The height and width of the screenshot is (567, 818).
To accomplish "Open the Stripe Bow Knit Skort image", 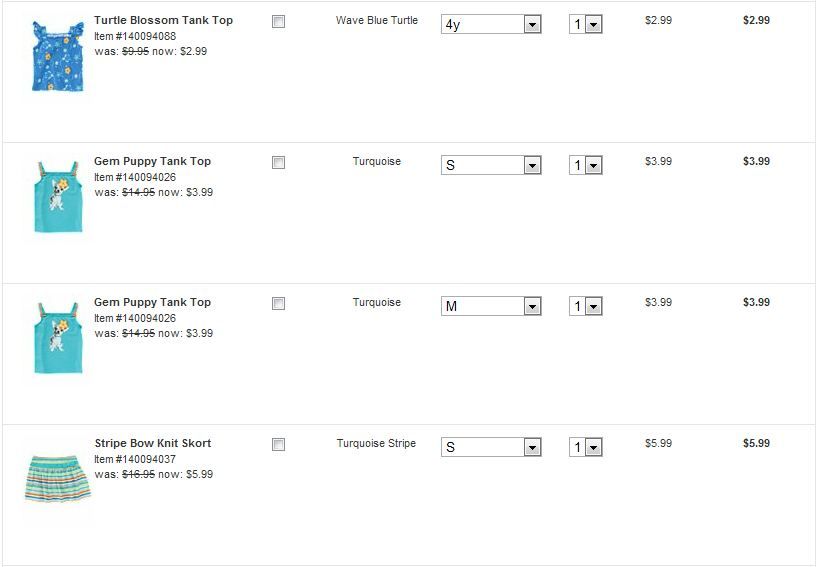I will tap(57, 478).
